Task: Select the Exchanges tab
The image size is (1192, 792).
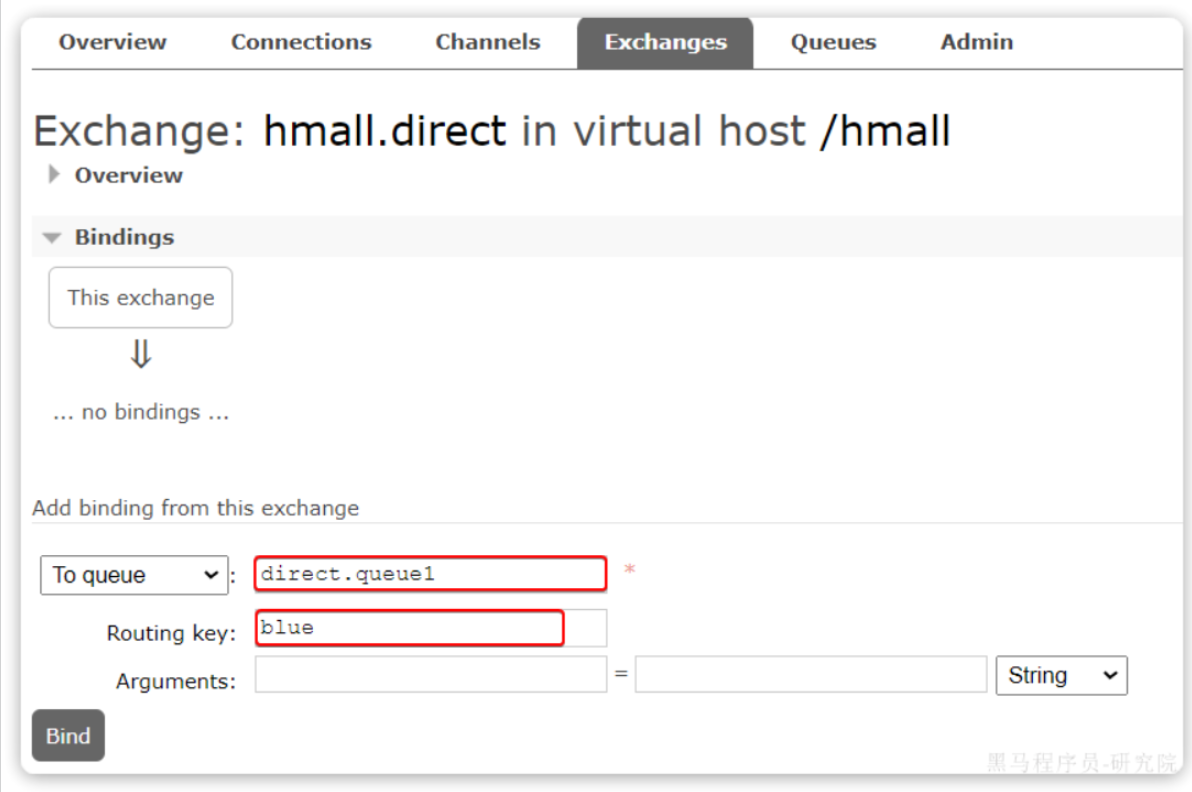Action: click(x=665, y=43)
